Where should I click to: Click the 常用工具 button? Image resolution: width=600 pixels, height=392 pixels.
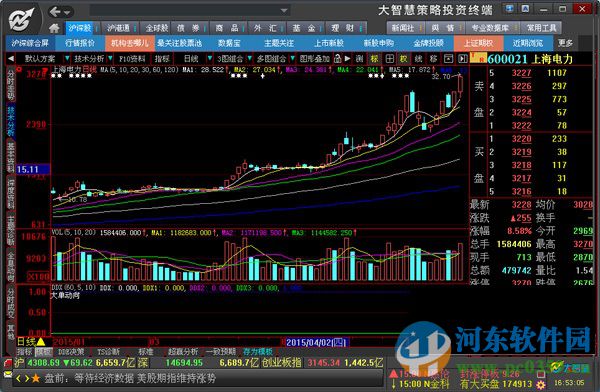(x=541, y=28)
